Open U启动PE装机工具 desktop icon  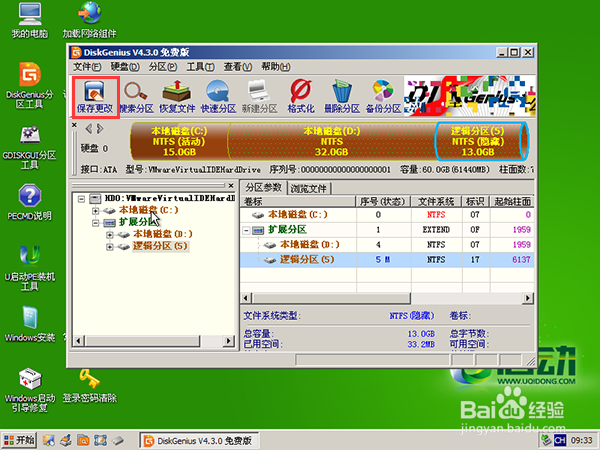pyautogui.click(x=29, y=268)
